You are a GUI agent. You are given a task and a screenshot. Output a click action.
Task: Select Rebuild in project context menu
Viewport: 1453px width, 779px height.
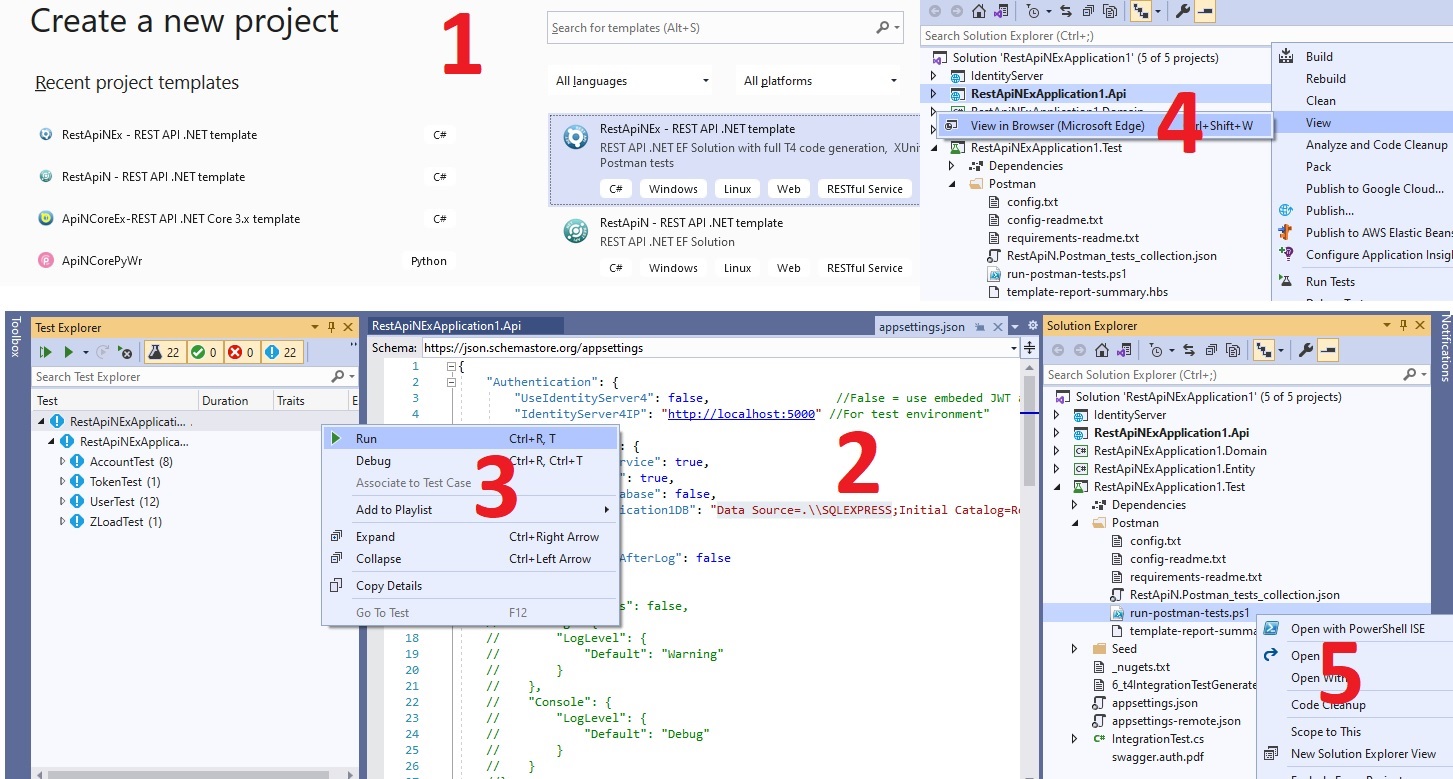[1325, 79]
